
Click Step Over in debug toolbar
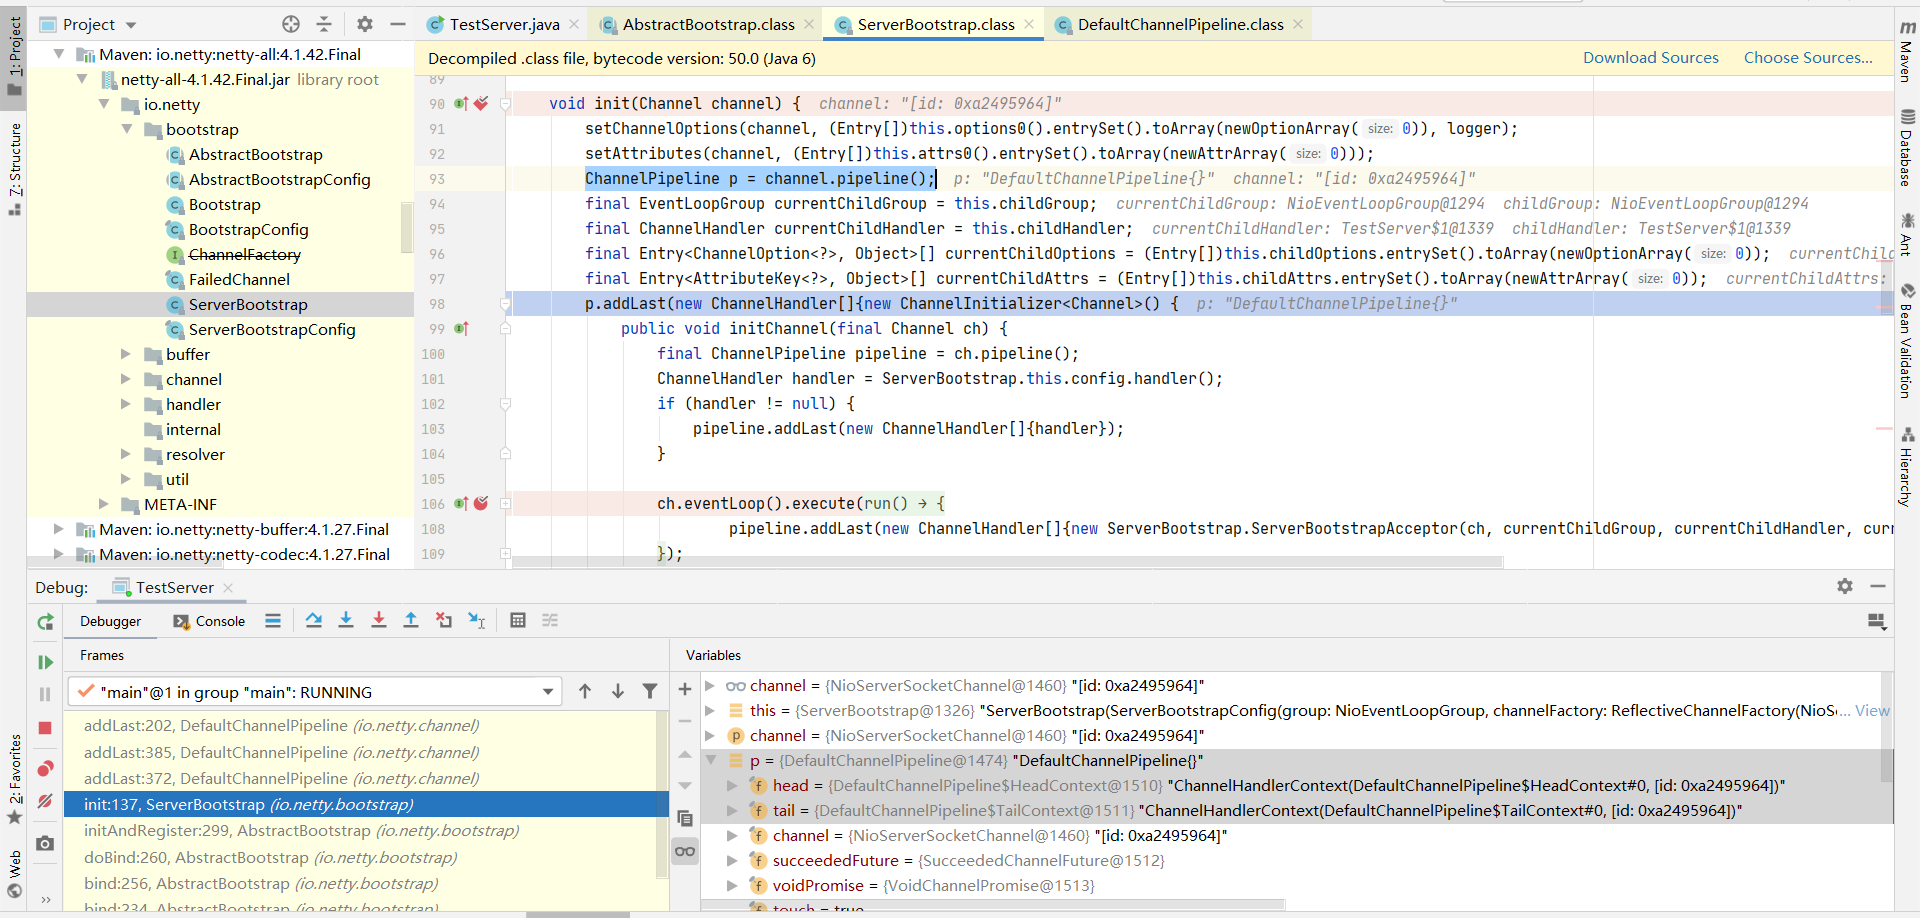(x=314, y=621)
